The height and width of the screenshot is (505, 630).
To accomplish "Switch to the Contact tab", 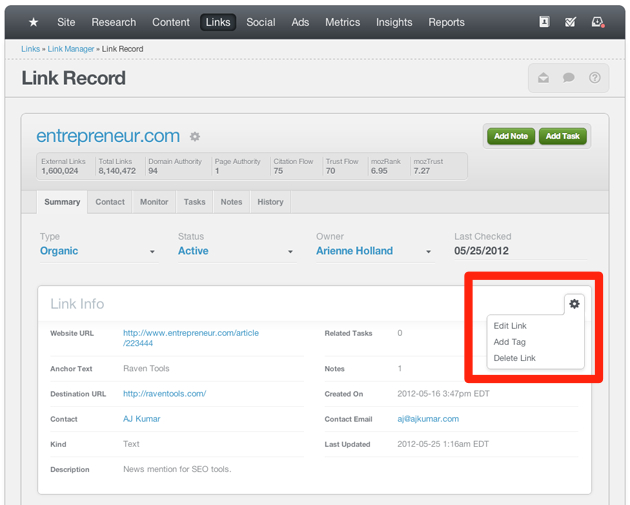I will coord(110,202).
